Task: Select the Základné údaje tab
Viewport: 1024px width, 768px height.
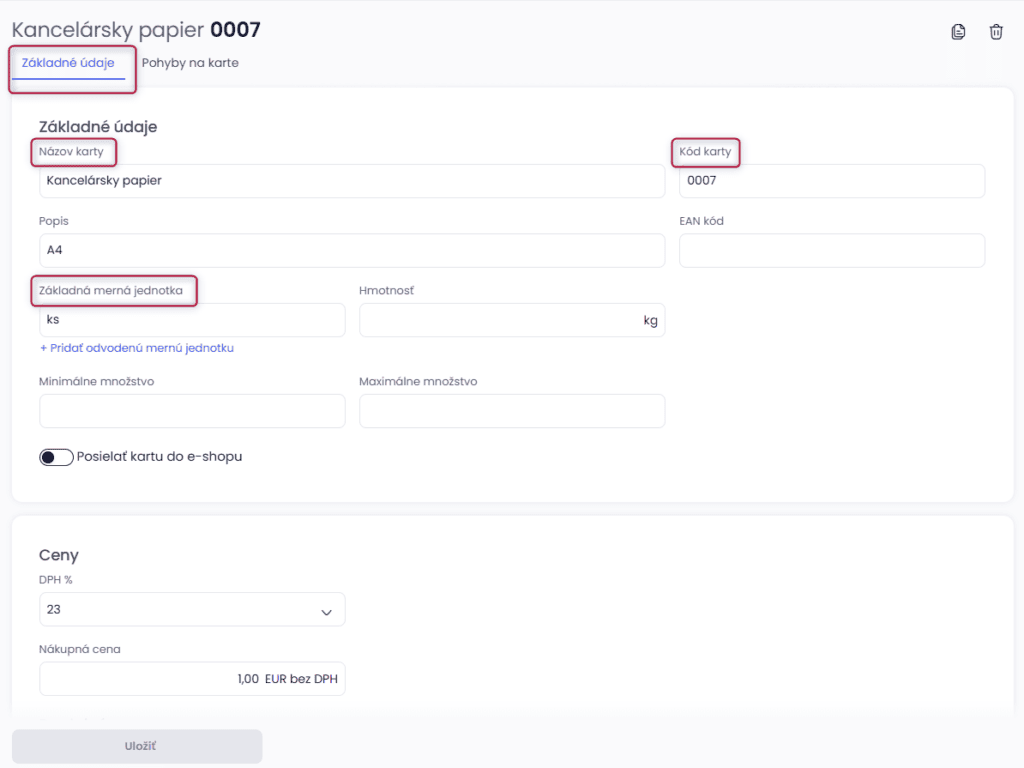Action: tap(68, 63)
